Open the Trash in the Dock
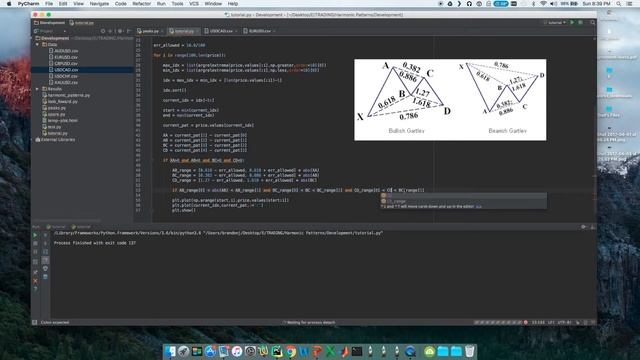 470,351
